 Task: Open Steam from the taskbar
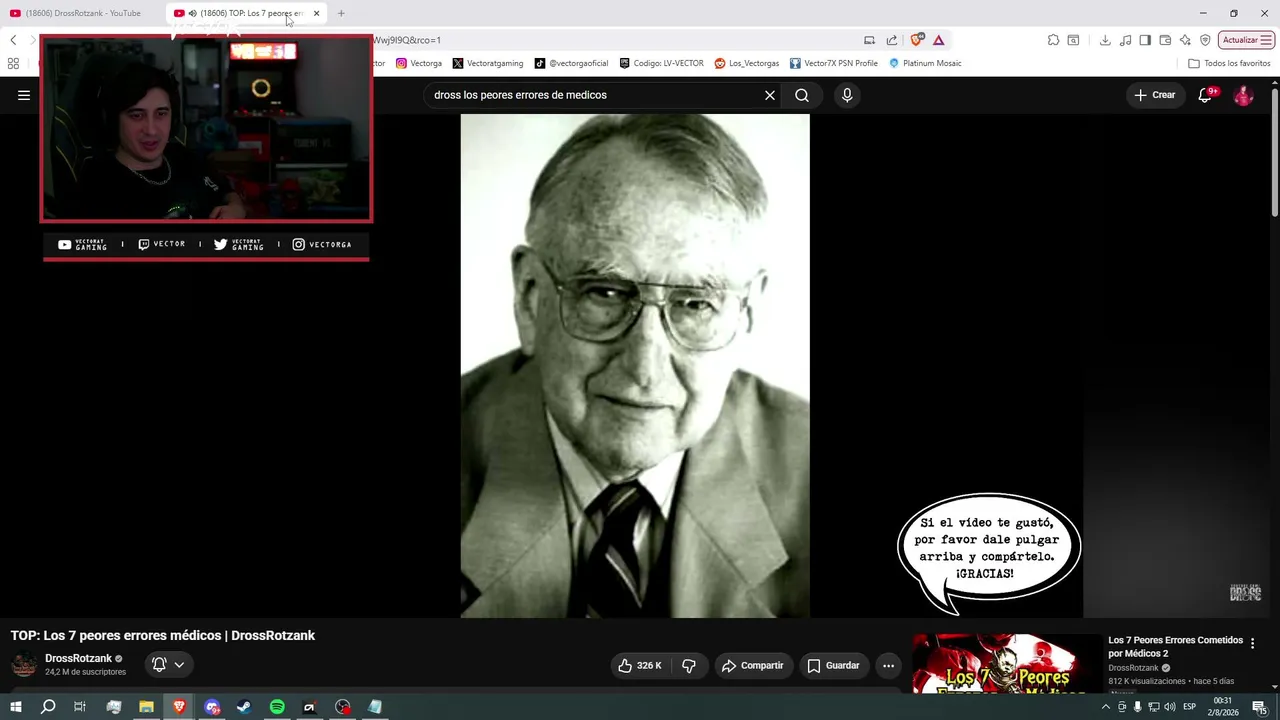[x=244, y=707]
